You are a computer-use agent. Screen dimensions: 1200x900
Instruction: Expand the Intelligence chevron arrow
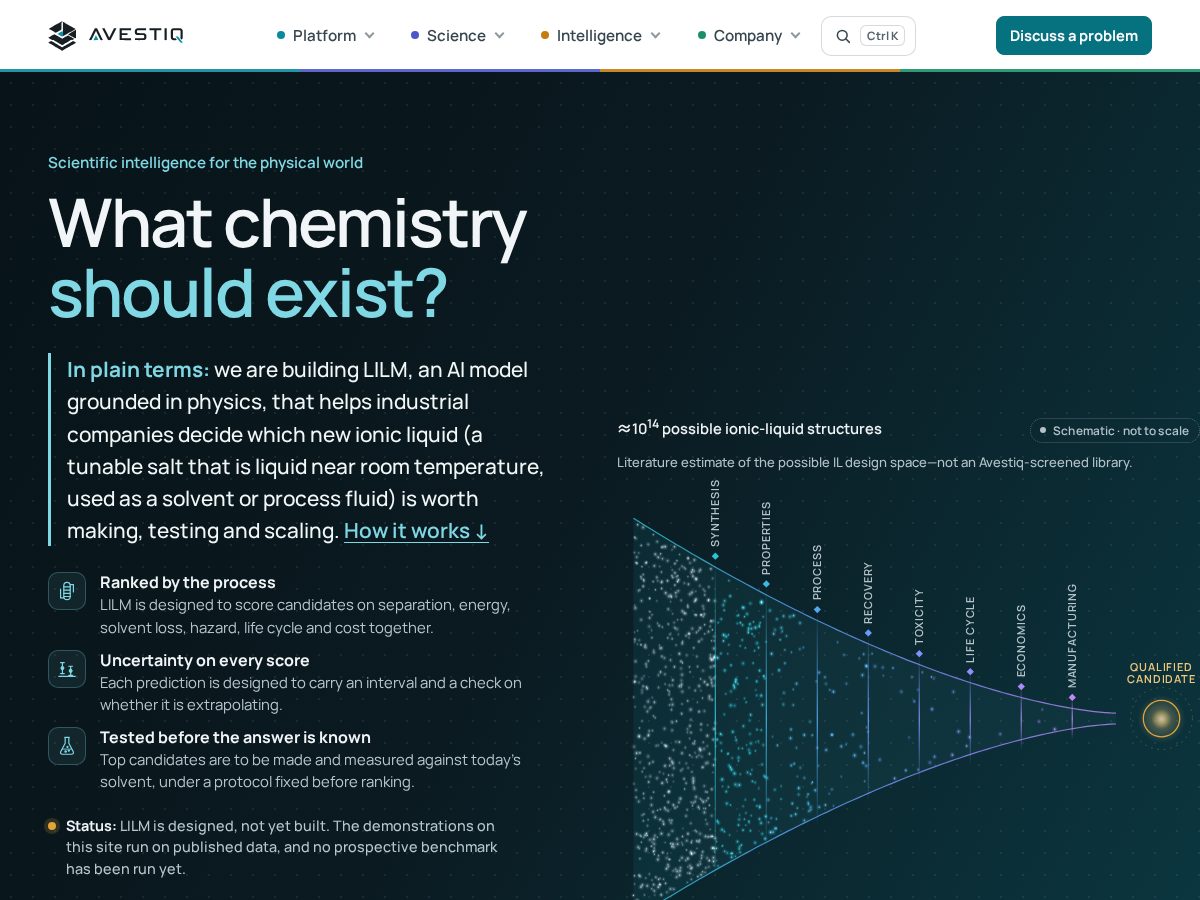(655, 36)
